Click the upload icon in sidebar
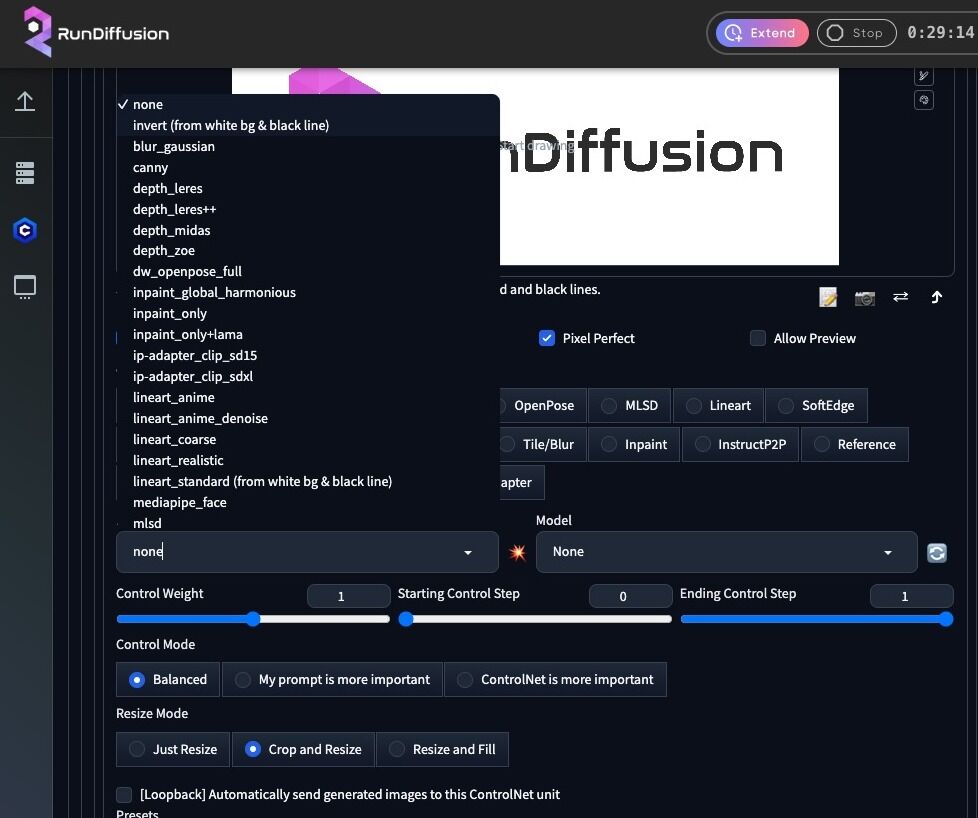978x818 pixels. point(25,102)
